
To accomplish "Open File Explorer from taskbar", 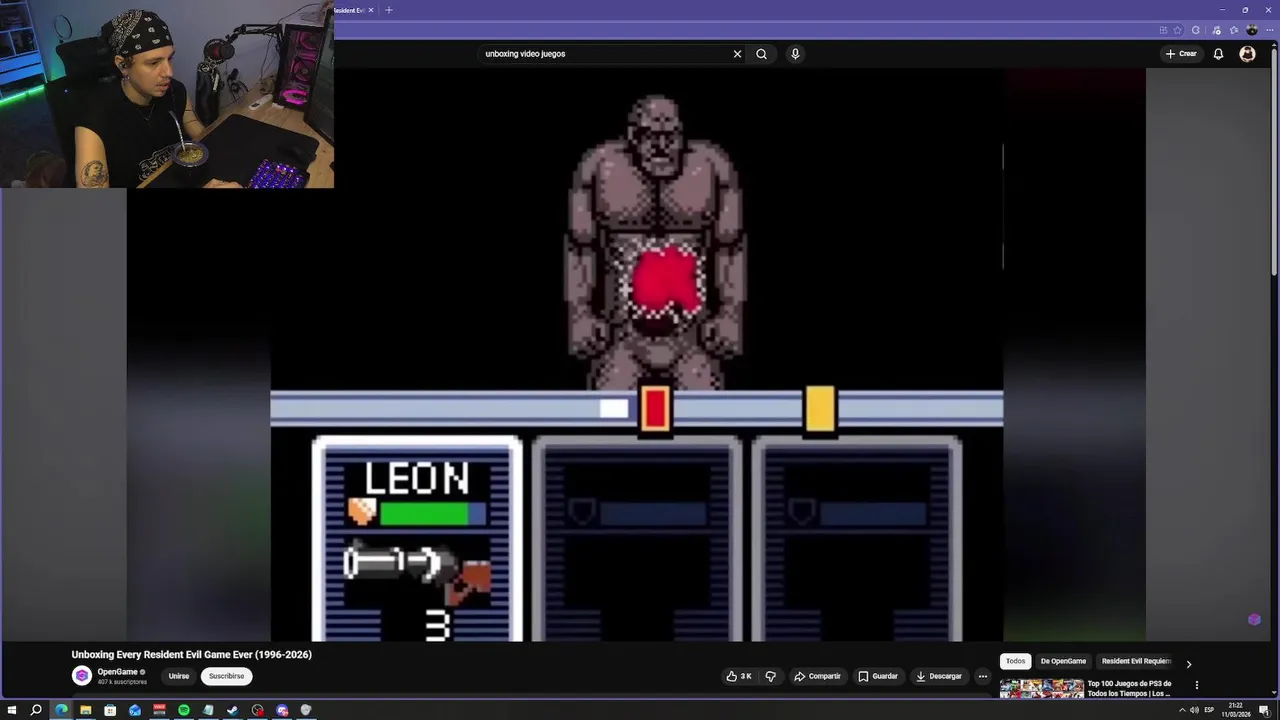I will click(86, 710).
